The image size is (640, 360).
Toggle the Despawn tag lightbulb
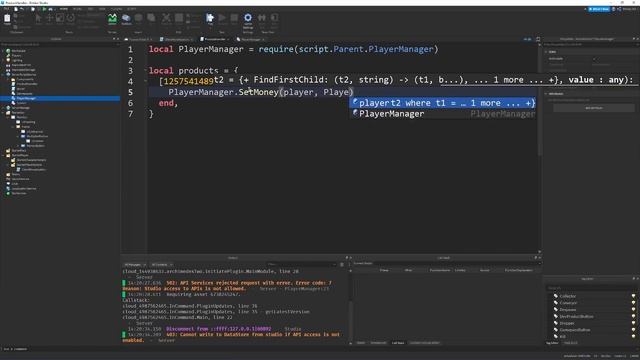[x=633, y=309]
